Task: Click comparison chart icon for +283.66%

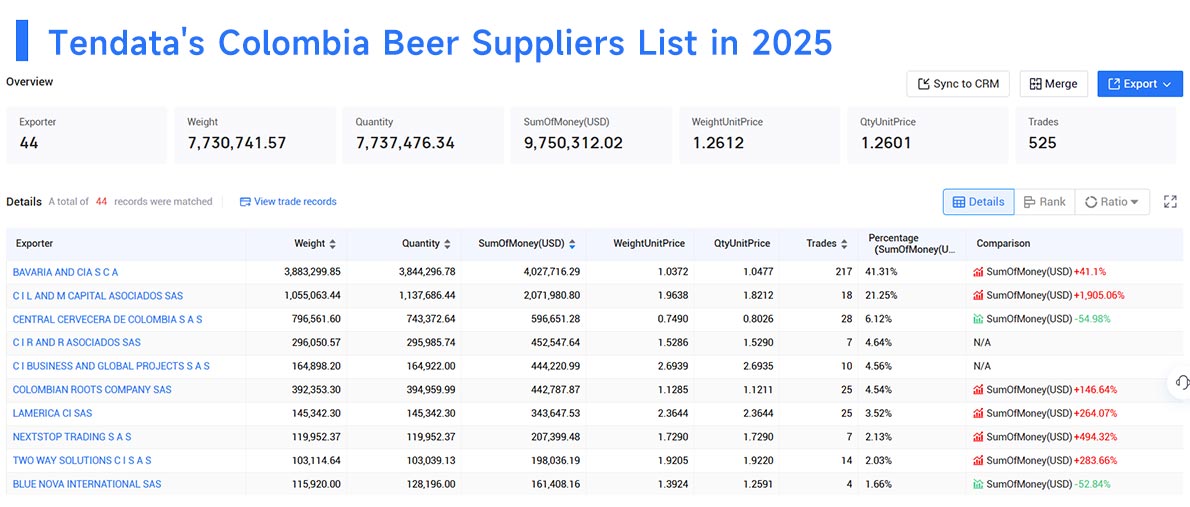Action: pyautogui.click(x=978, y=460)
